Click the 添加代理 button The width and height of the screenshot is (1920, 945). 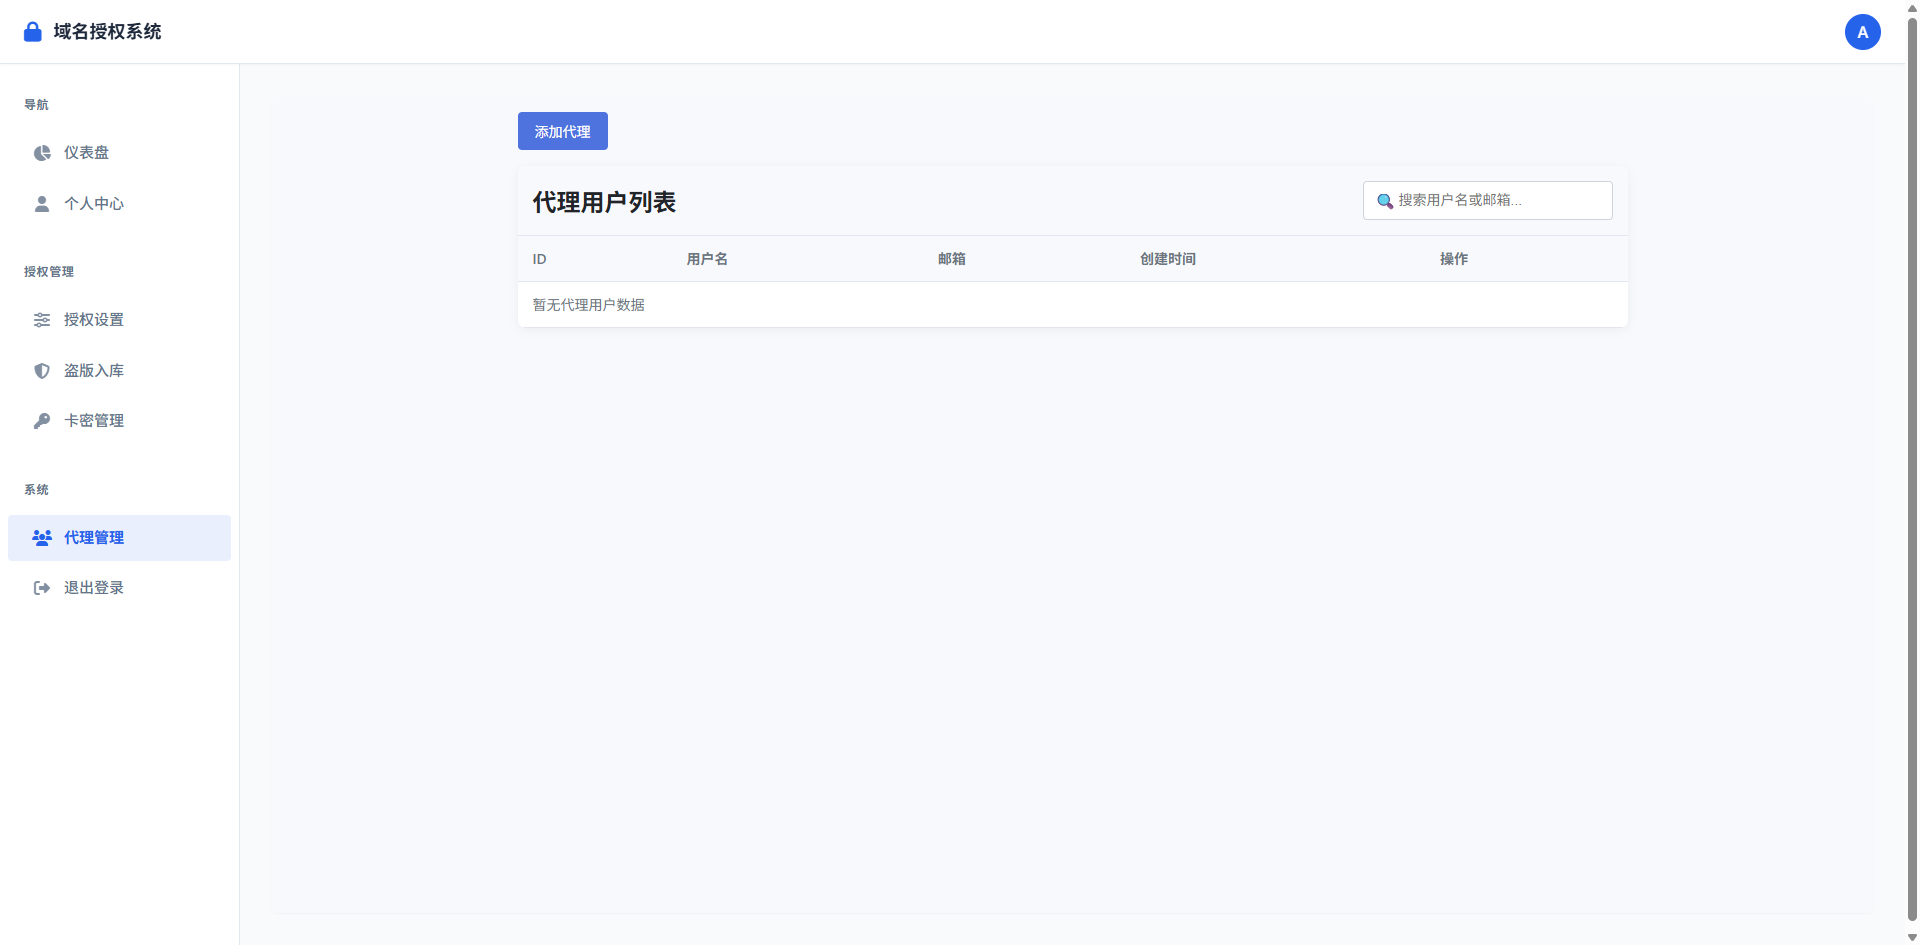click(562, 131)
